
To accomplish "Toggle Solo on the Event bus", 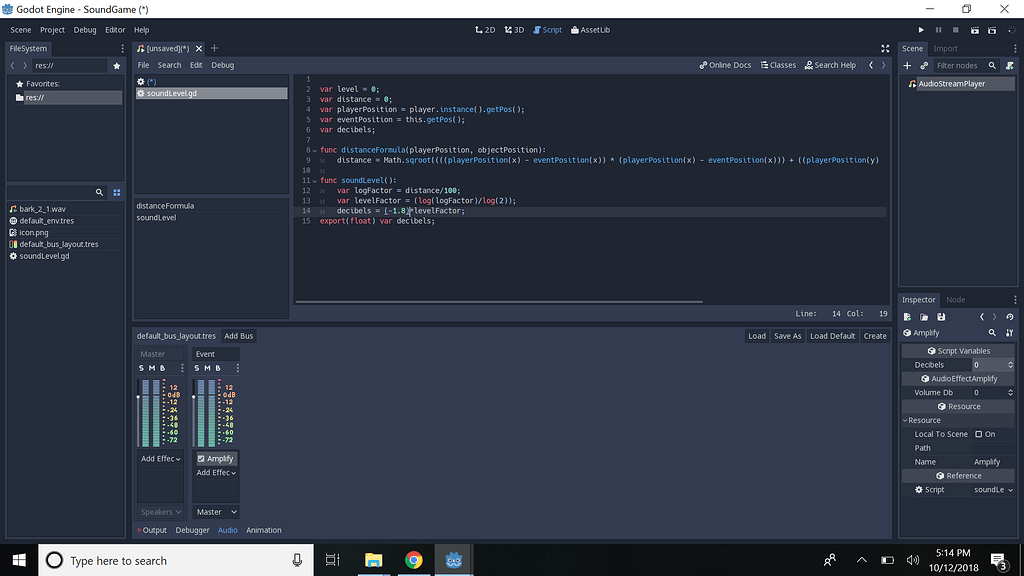I will click(x=197, y=368).
